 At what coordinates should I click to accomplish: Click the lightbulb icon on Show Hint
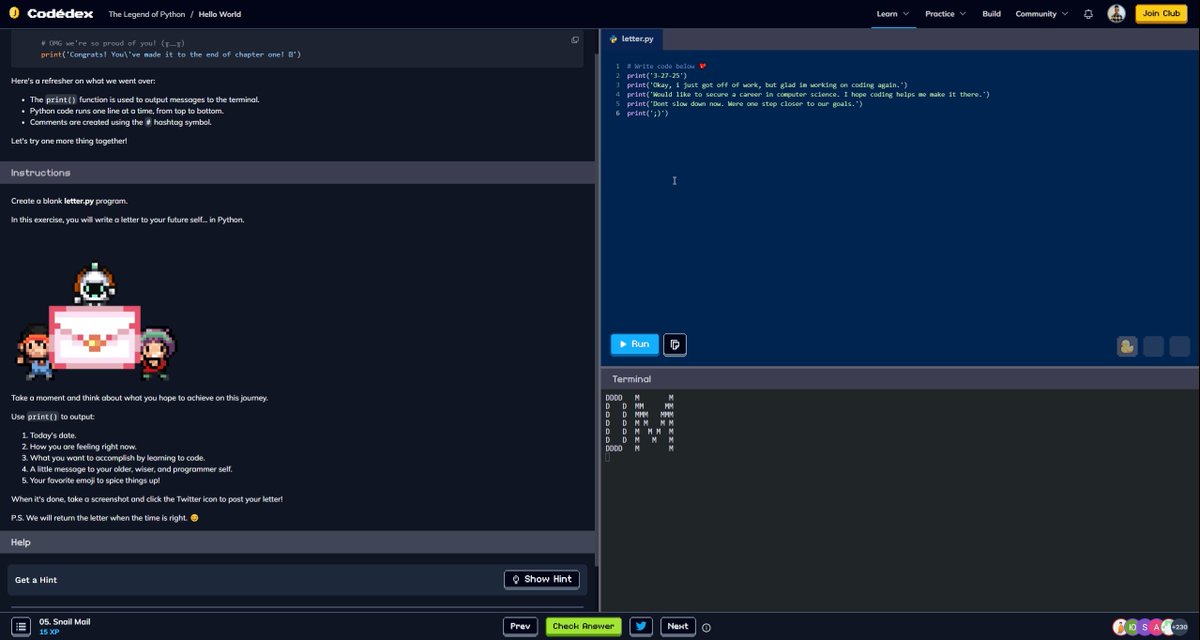click(x=516, y=579)
